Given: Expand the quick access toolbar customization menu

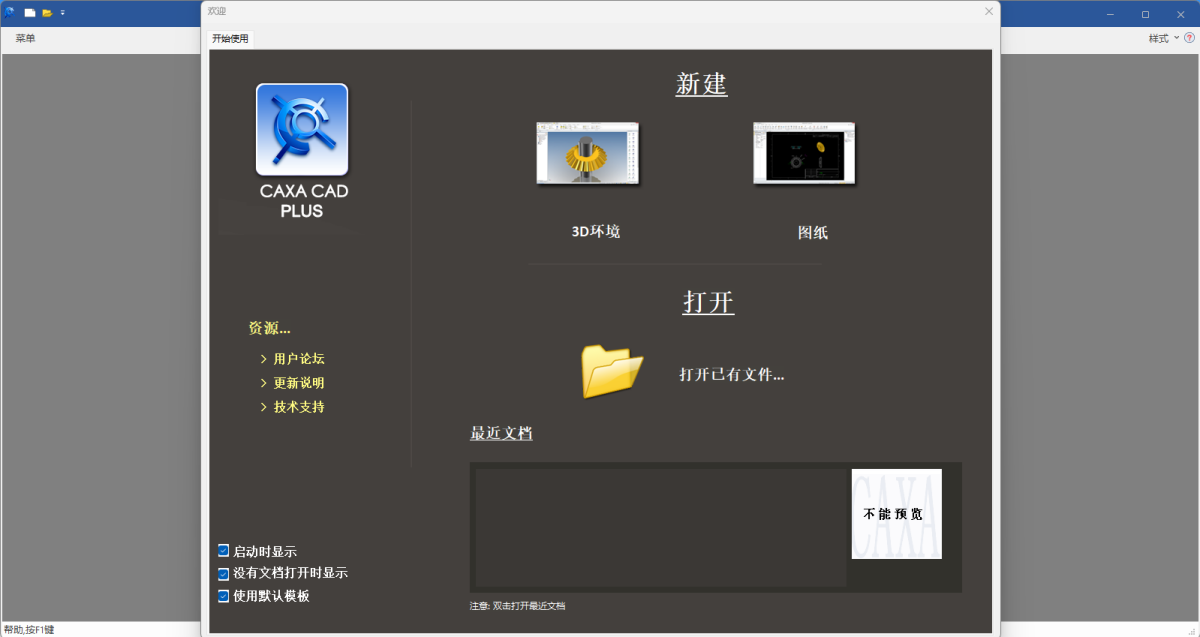Looking at the screenshot, I should [x=64, y=13].
